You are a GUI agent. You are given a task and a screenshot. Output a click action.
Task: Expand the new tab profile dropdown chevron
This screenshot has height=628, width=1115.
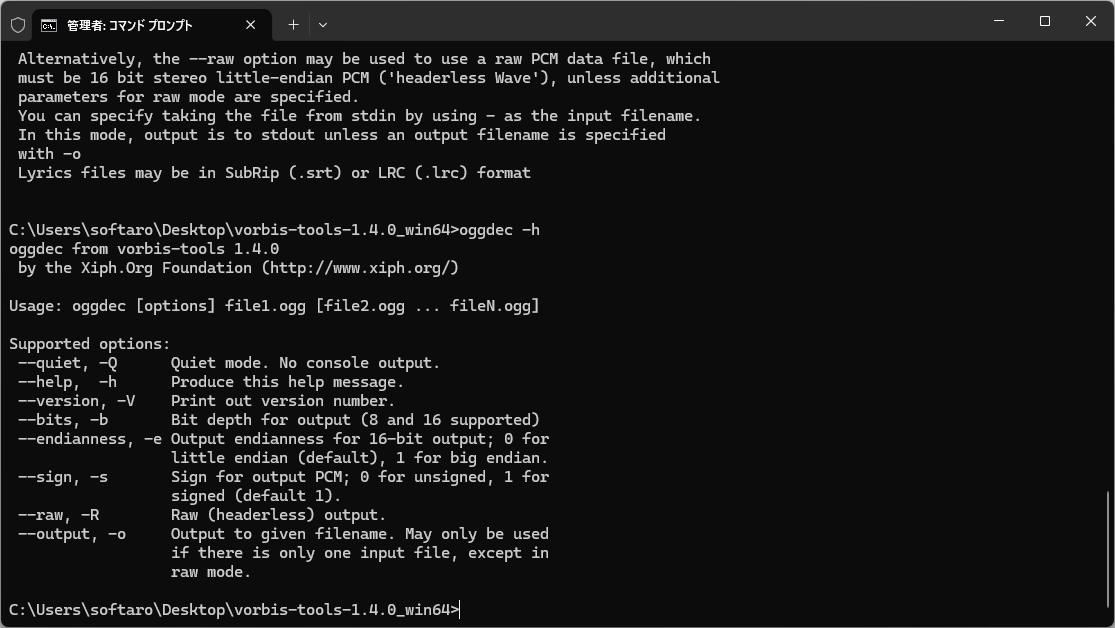(323, 25)
